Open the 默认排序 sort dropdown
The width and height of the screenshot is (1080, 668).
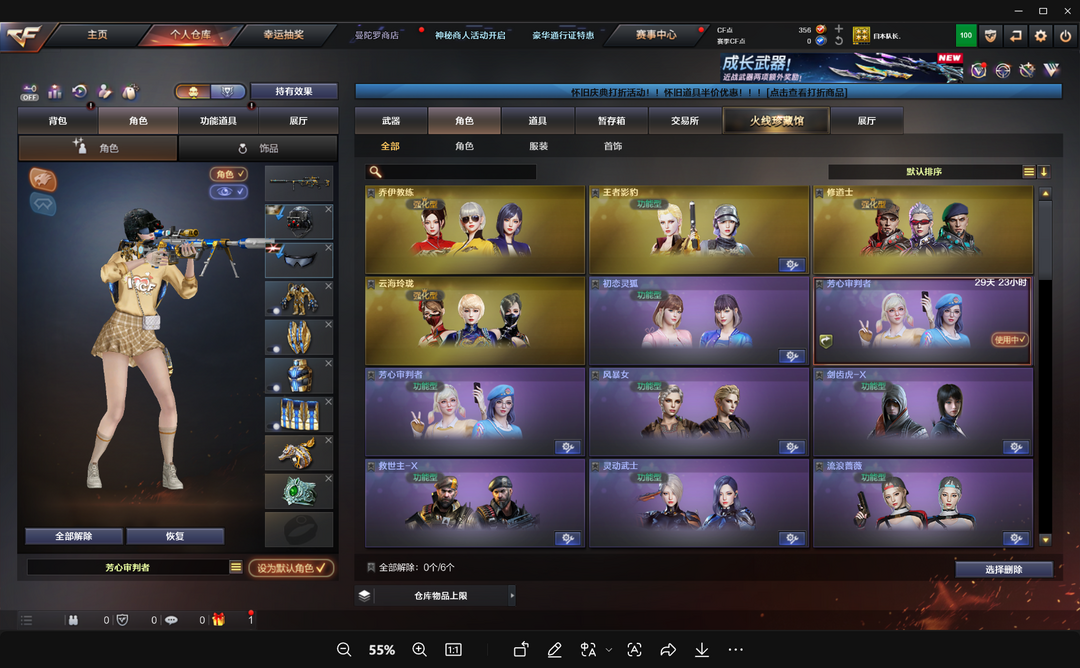point(923,172)
